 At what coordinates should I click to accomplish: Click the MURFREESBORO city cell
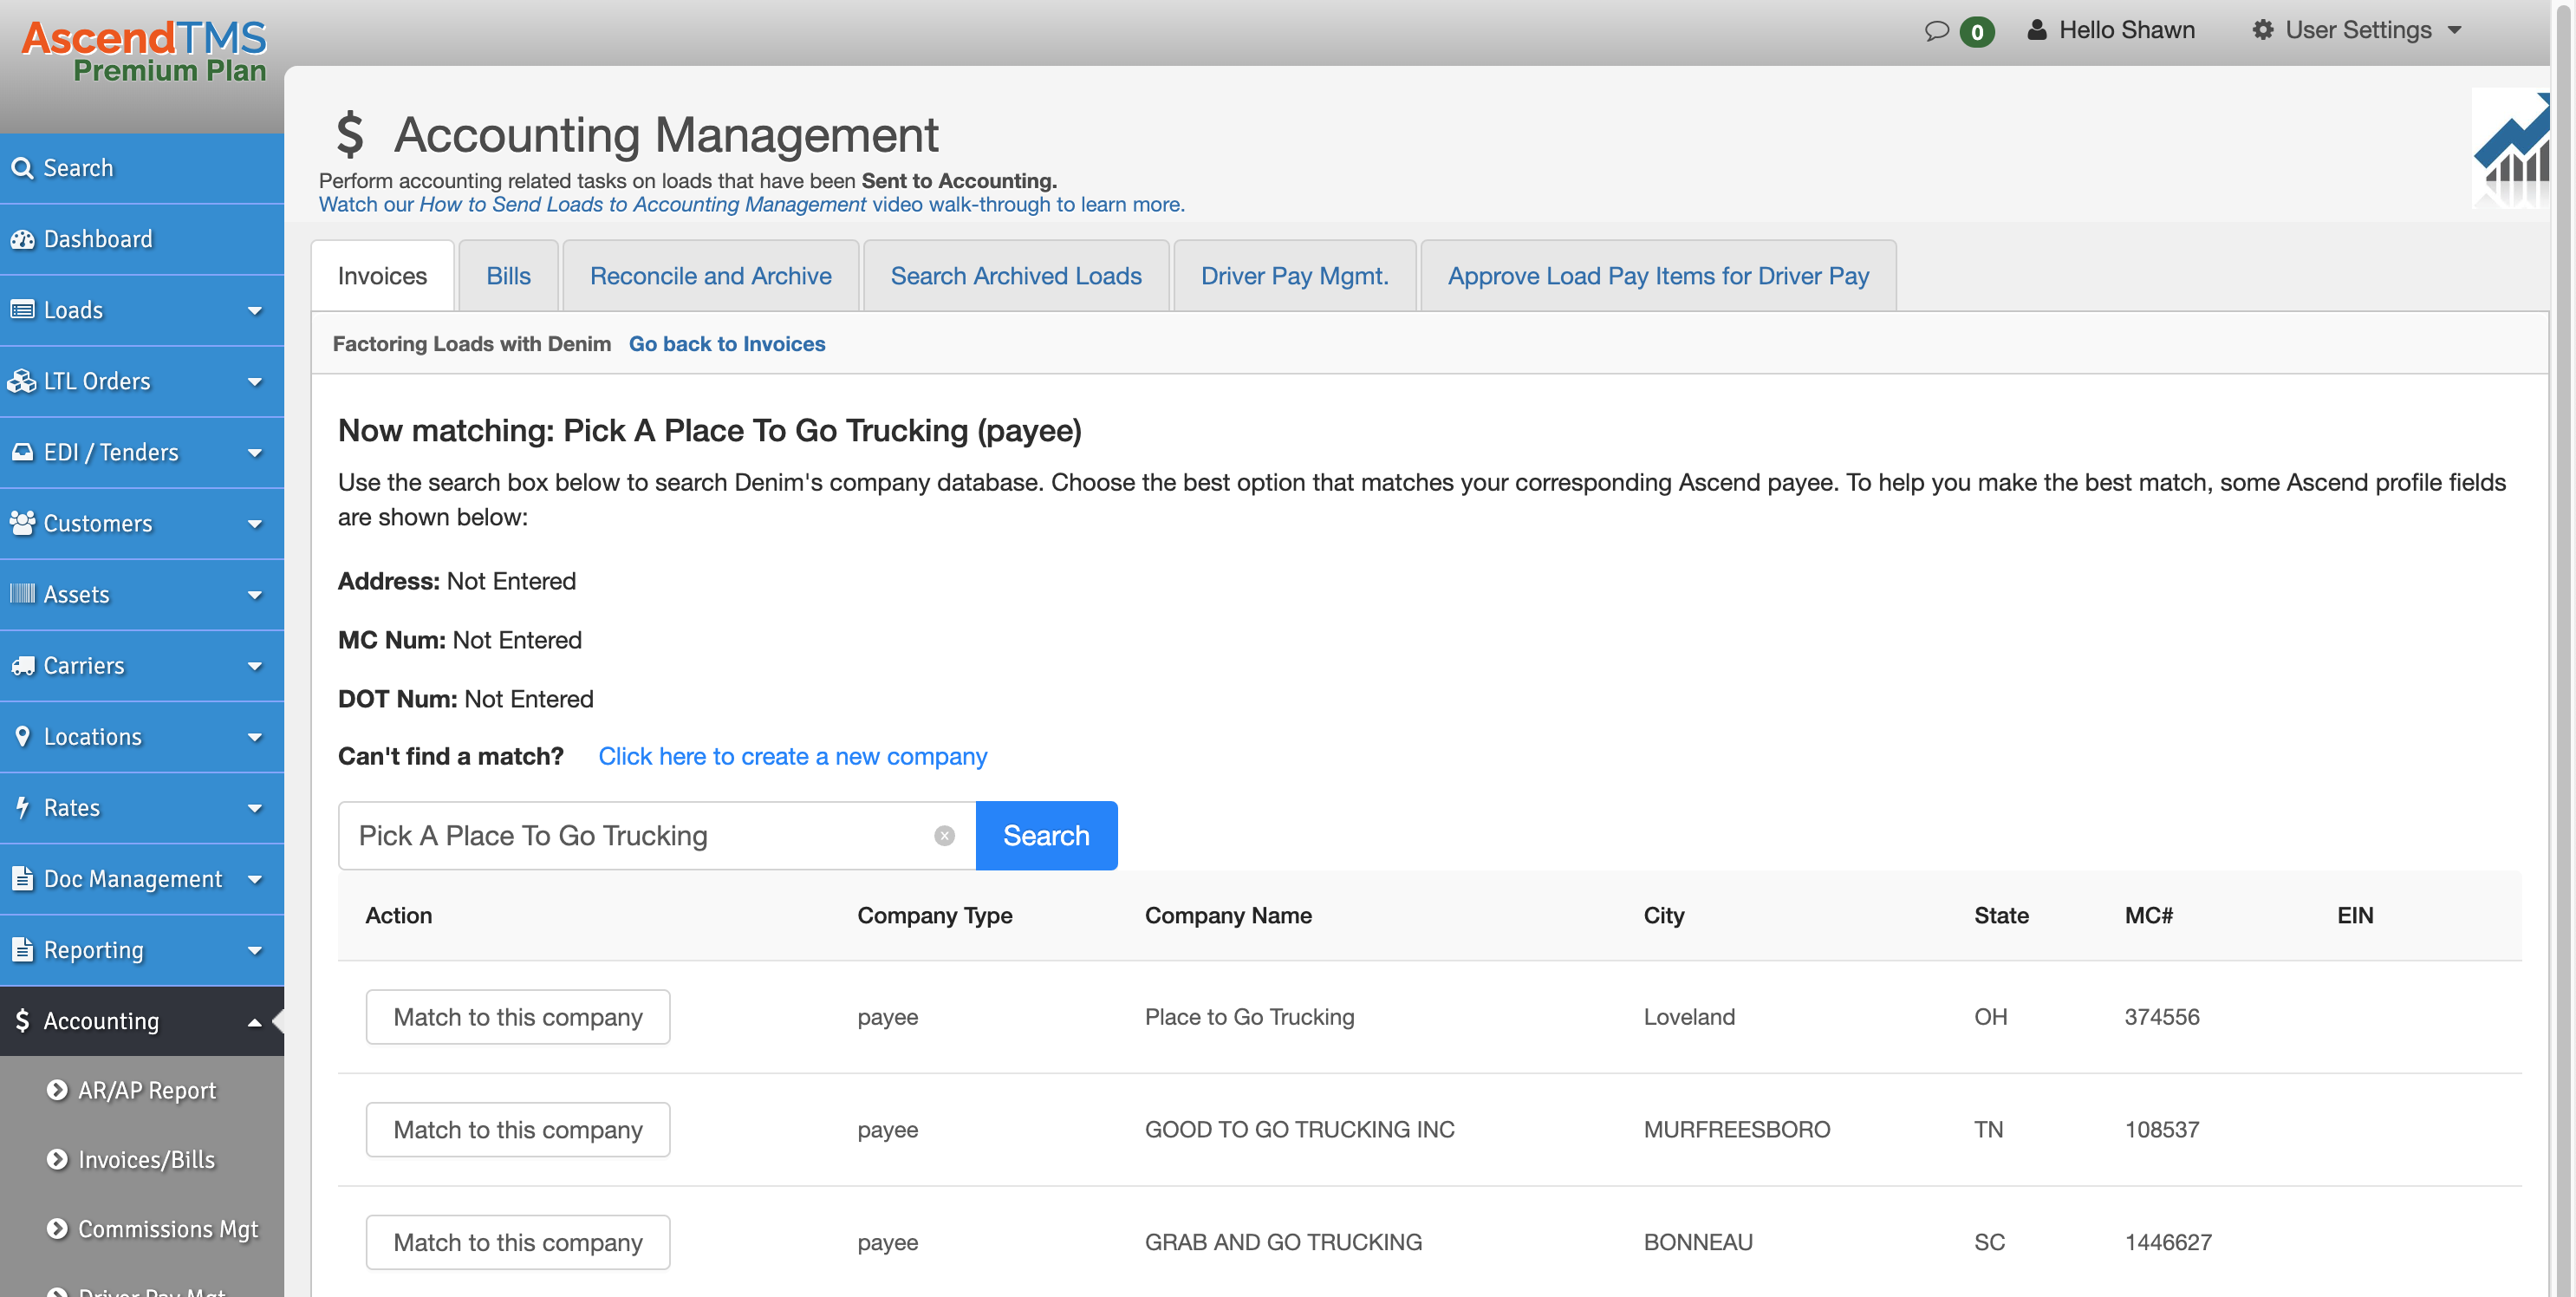(1736, 1129)
